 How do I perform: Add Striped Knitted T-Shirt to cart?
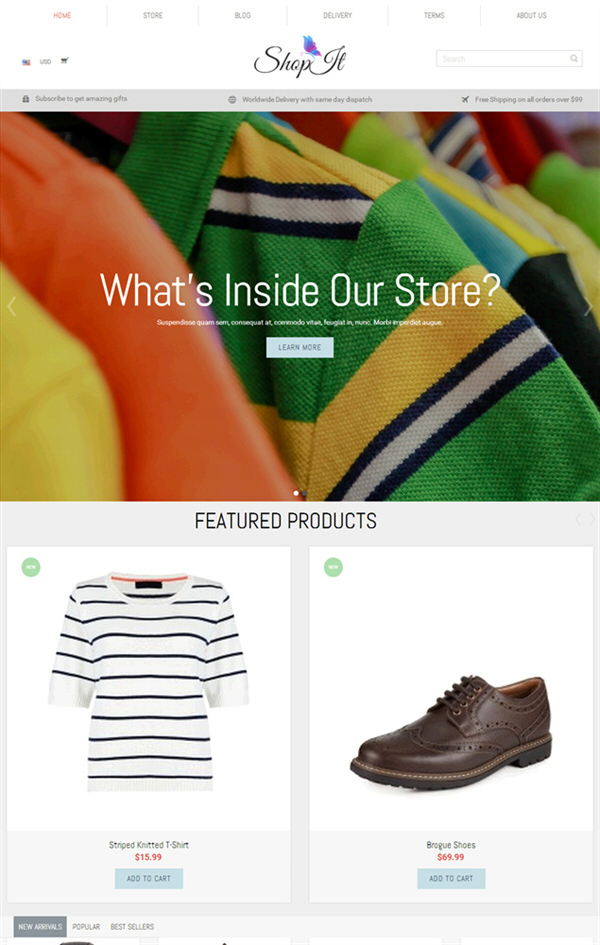(x=149, y=878)
